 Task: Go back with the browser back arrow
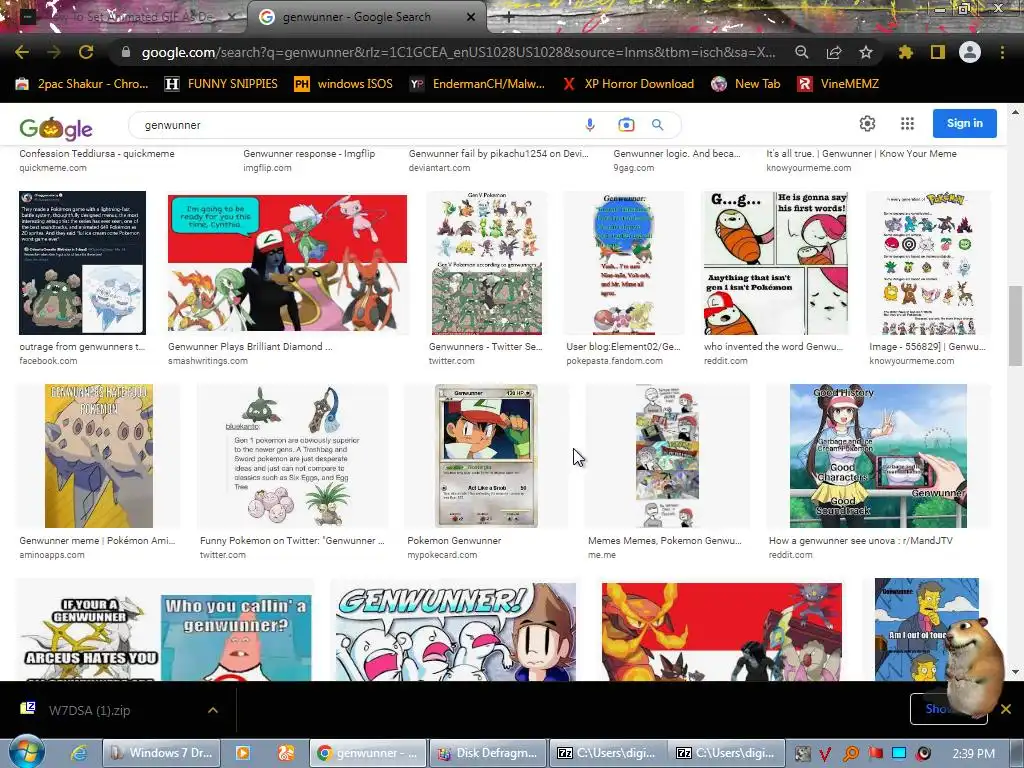pyautogui.click(x=22, y=52)
